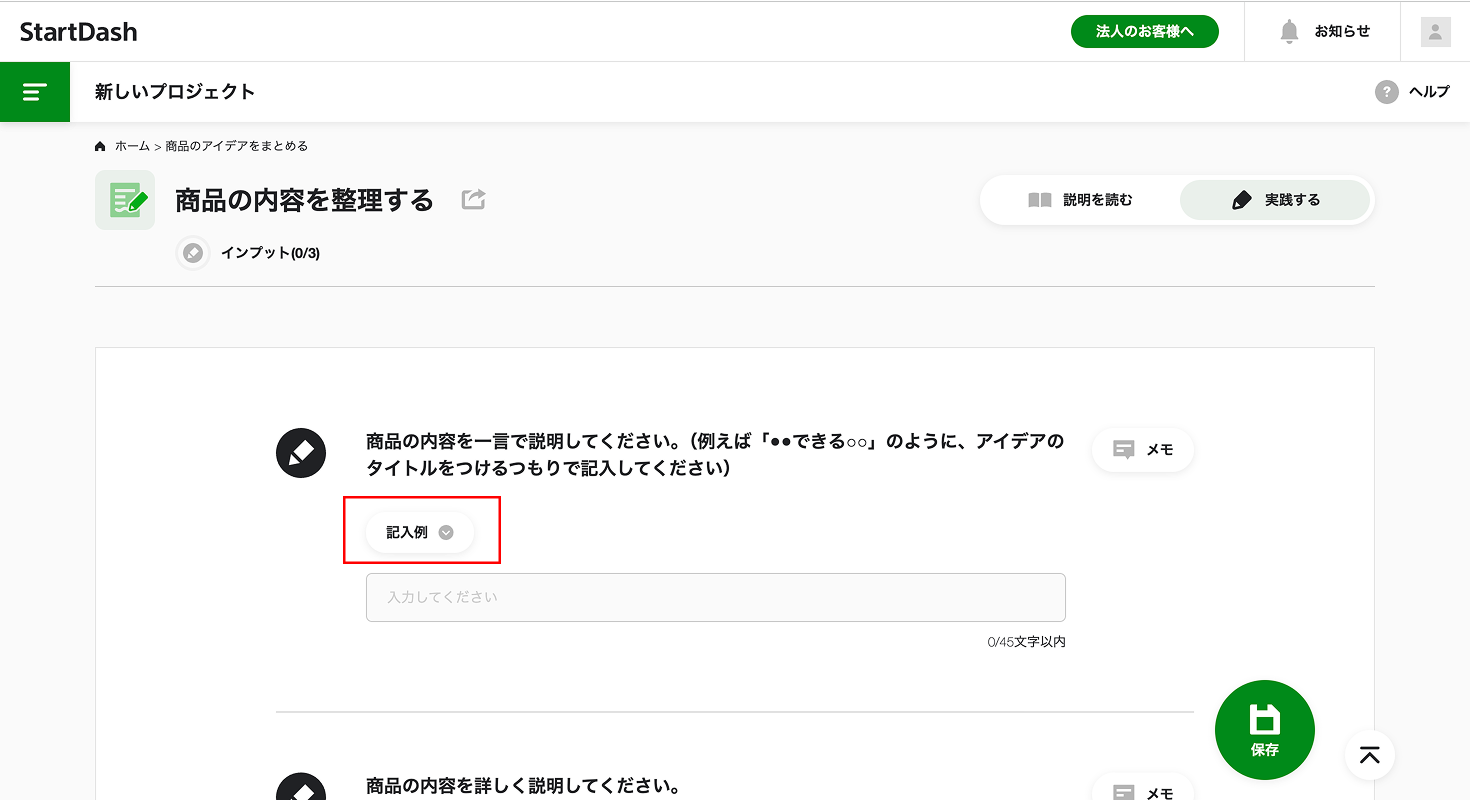The width and height of the screenshot is (1470, 800).
Task: Click the home icon in breadcrumb
Action: 100,146
